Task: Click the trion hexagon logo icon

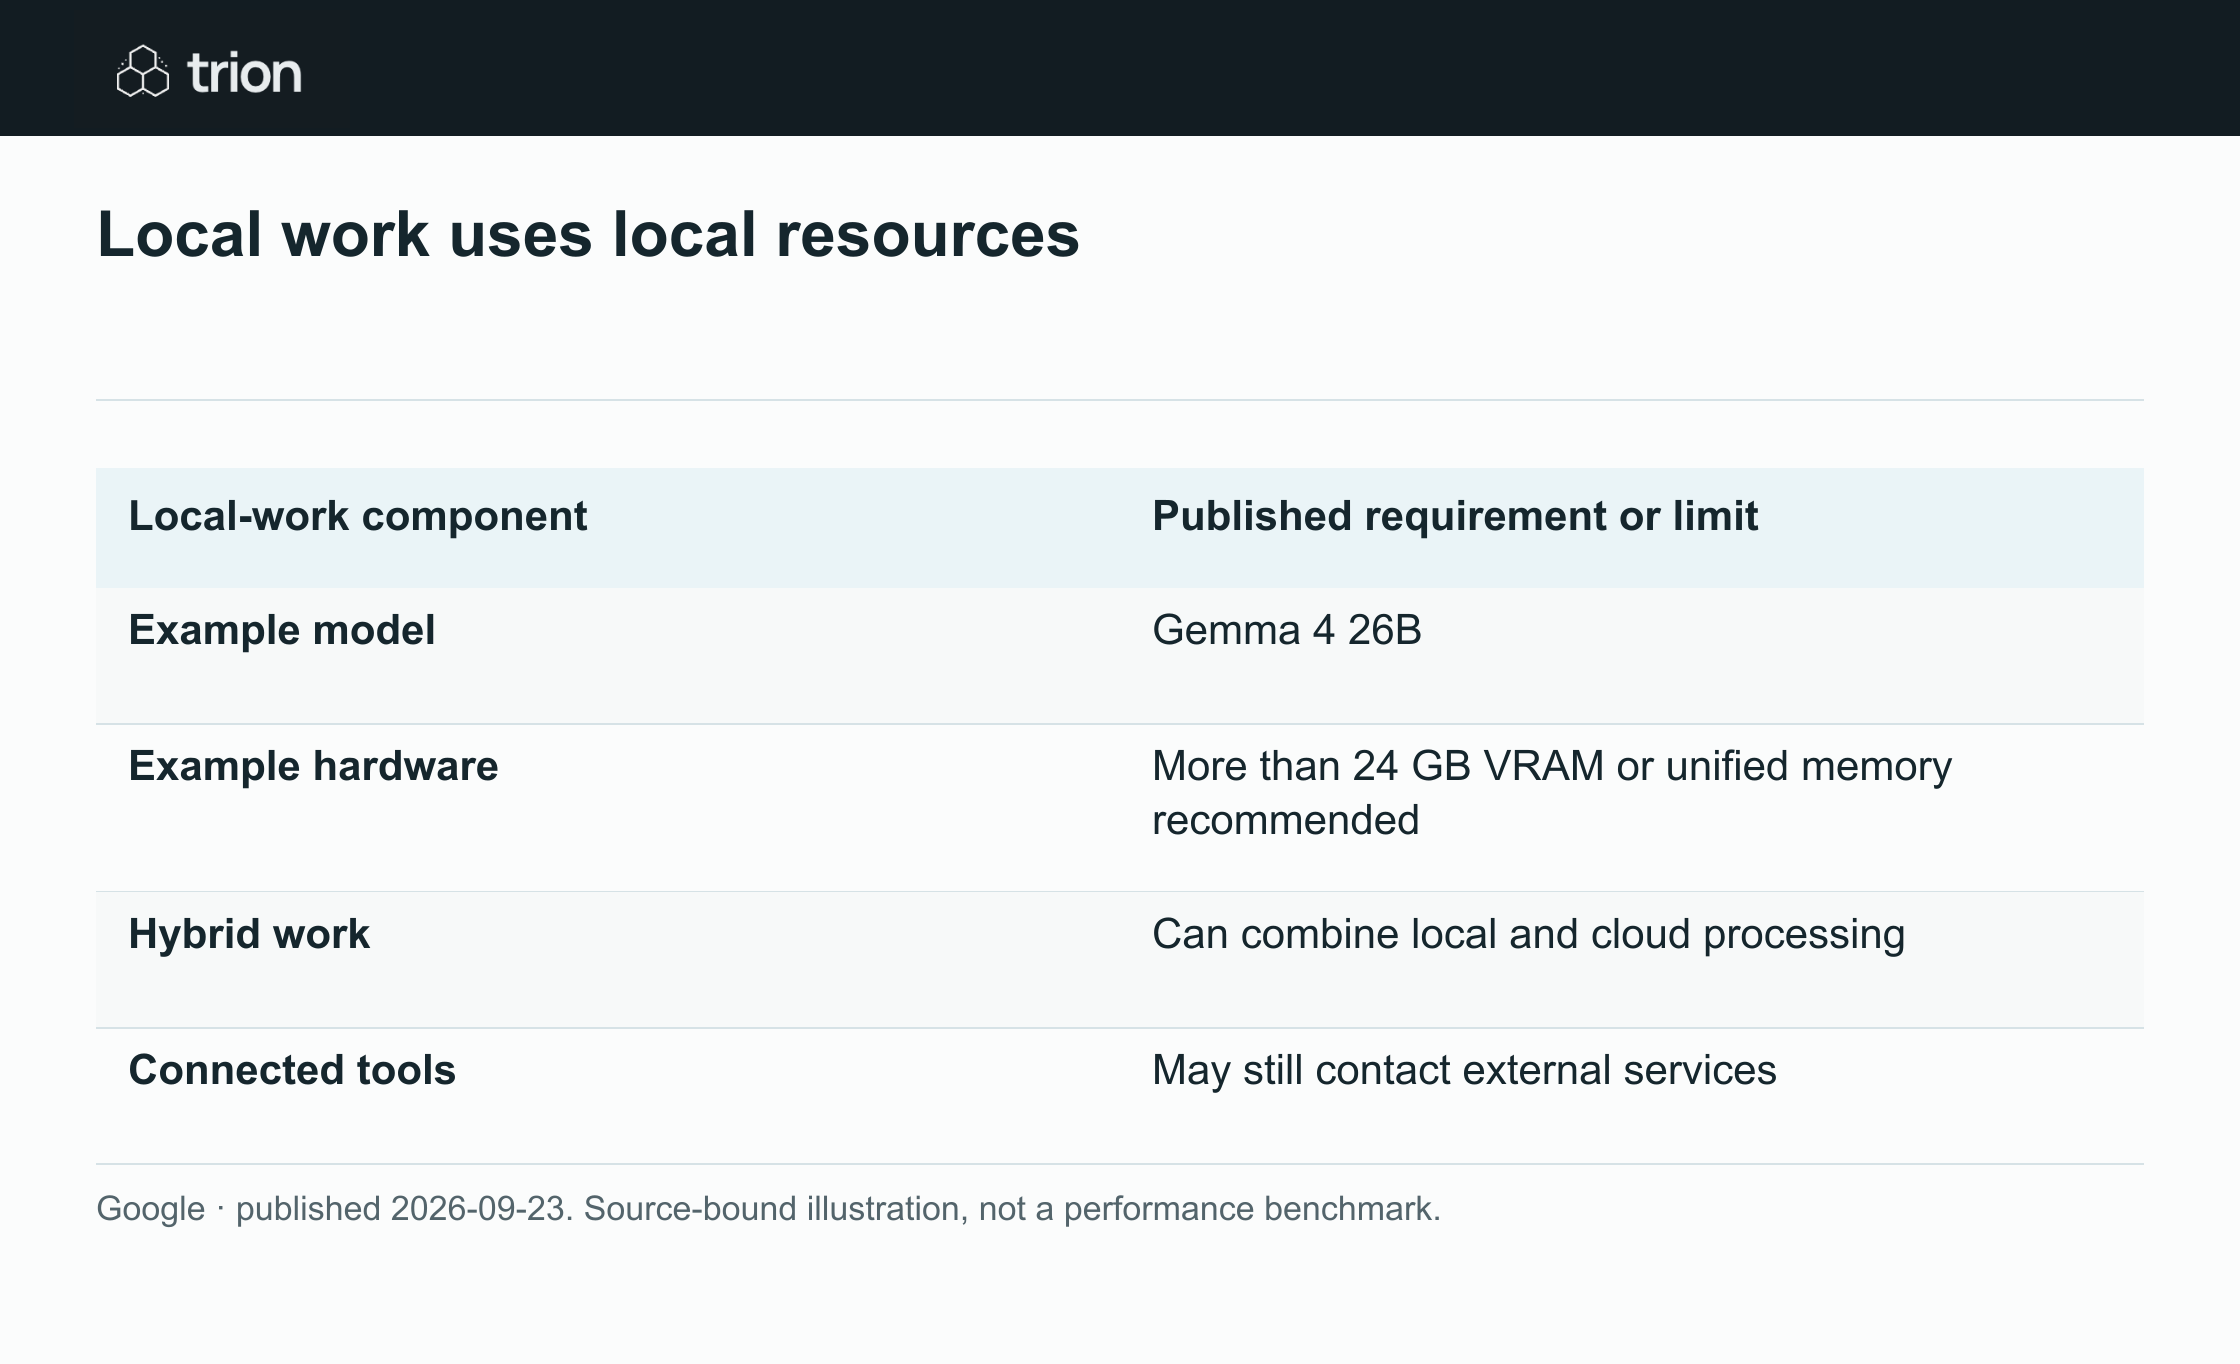Action: [x=143, y=71]
